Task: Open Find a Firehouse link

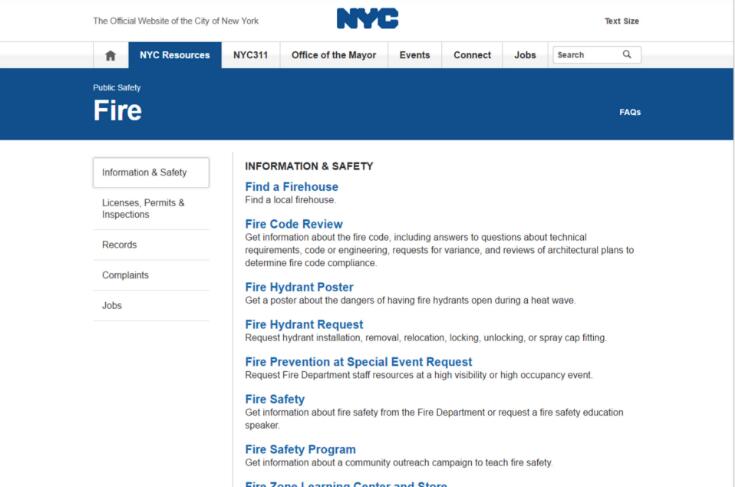Action: coord(291,187)
